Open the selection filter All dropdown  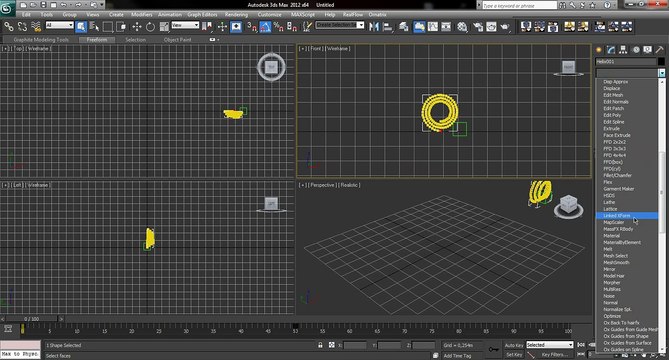tap(59, 25)
